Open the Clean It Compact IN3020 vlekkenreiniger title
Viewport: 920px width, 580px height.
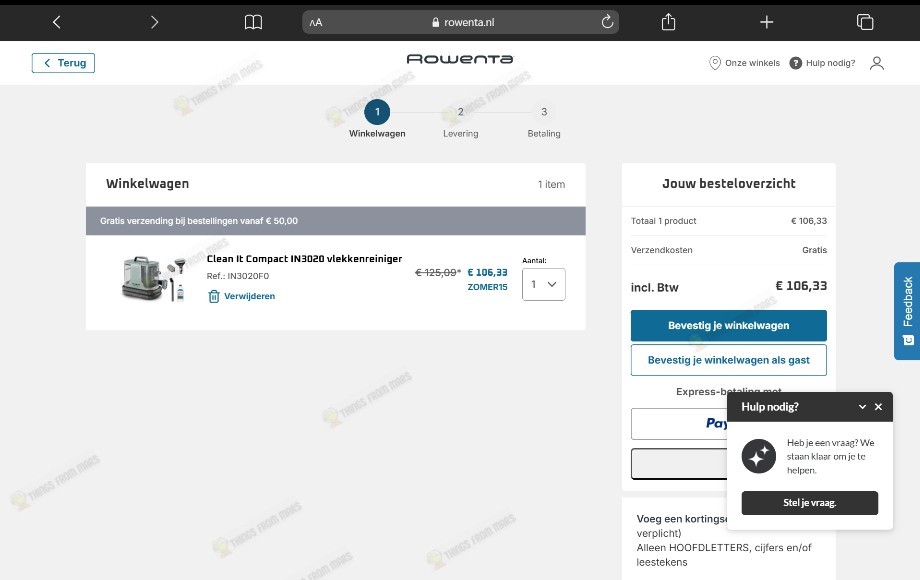pos(305,259)
